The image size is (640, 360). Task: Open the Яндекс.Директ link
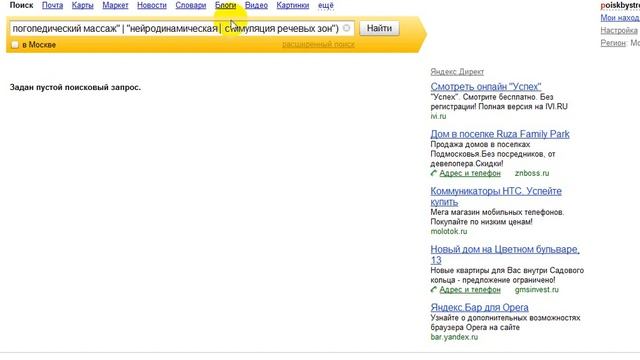point(457,72)
